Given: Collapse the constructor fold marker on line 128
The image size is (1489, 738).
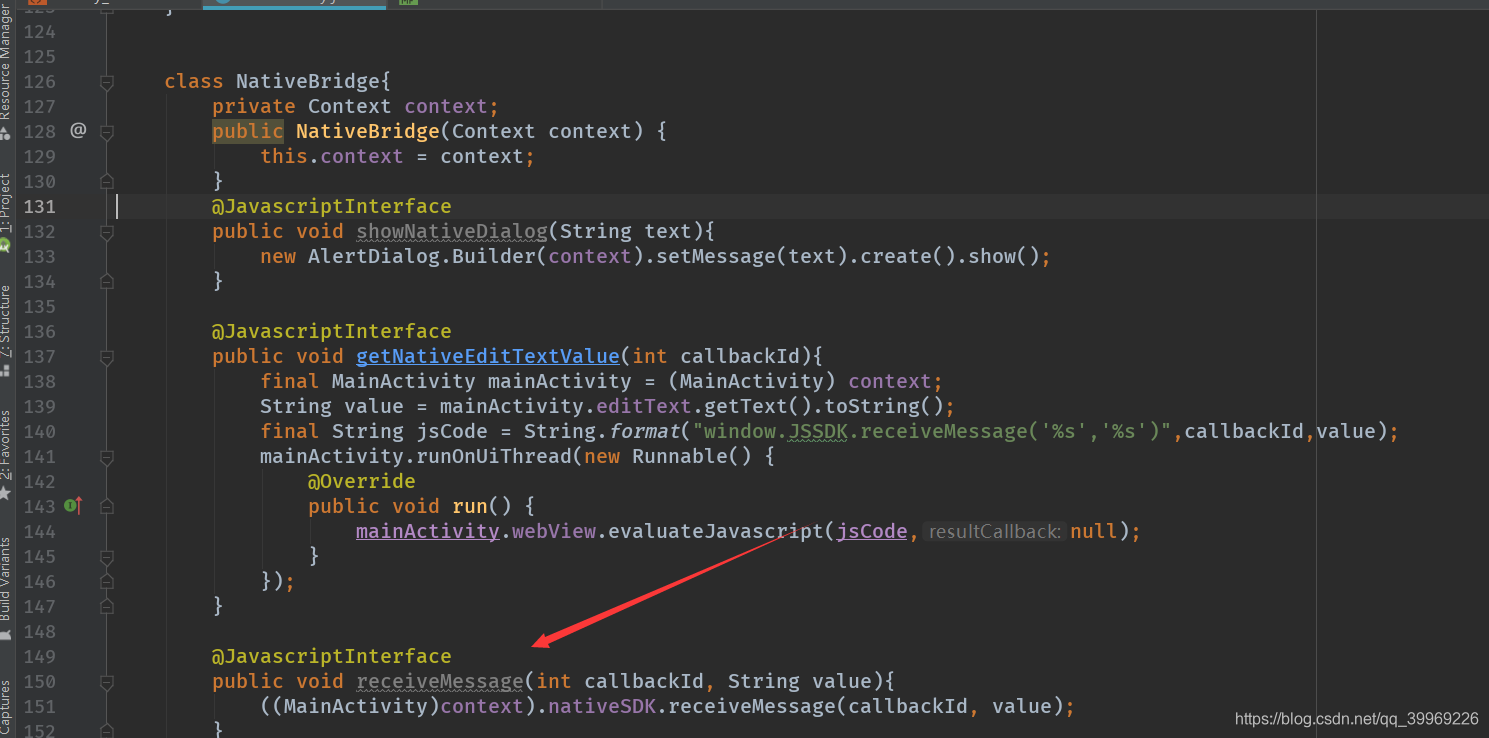Looking at the screenshot, I should tap(107, 131).
